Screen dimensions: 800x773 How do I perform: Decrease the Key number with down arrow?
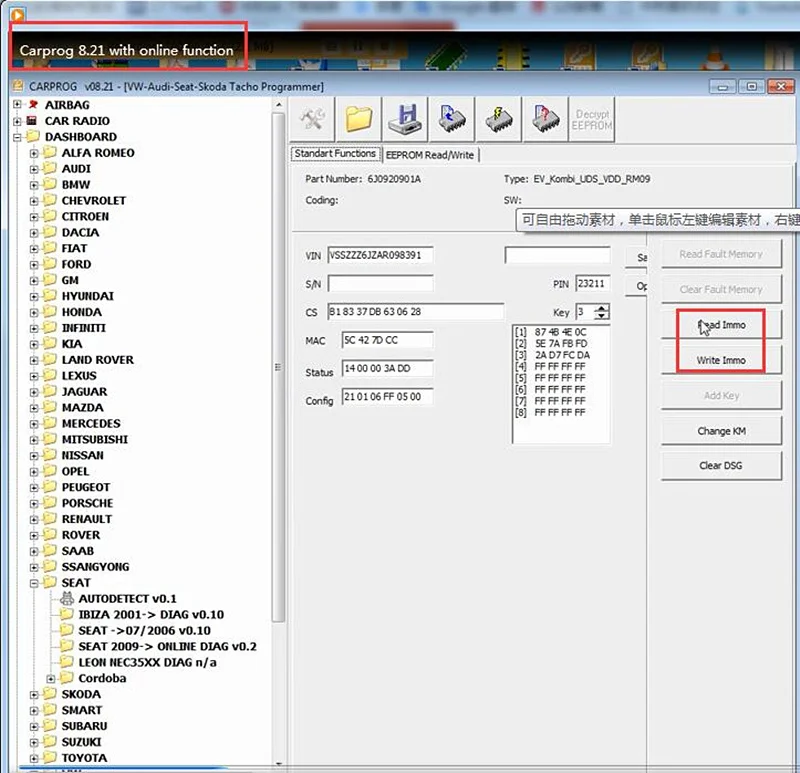pos(602,315)
